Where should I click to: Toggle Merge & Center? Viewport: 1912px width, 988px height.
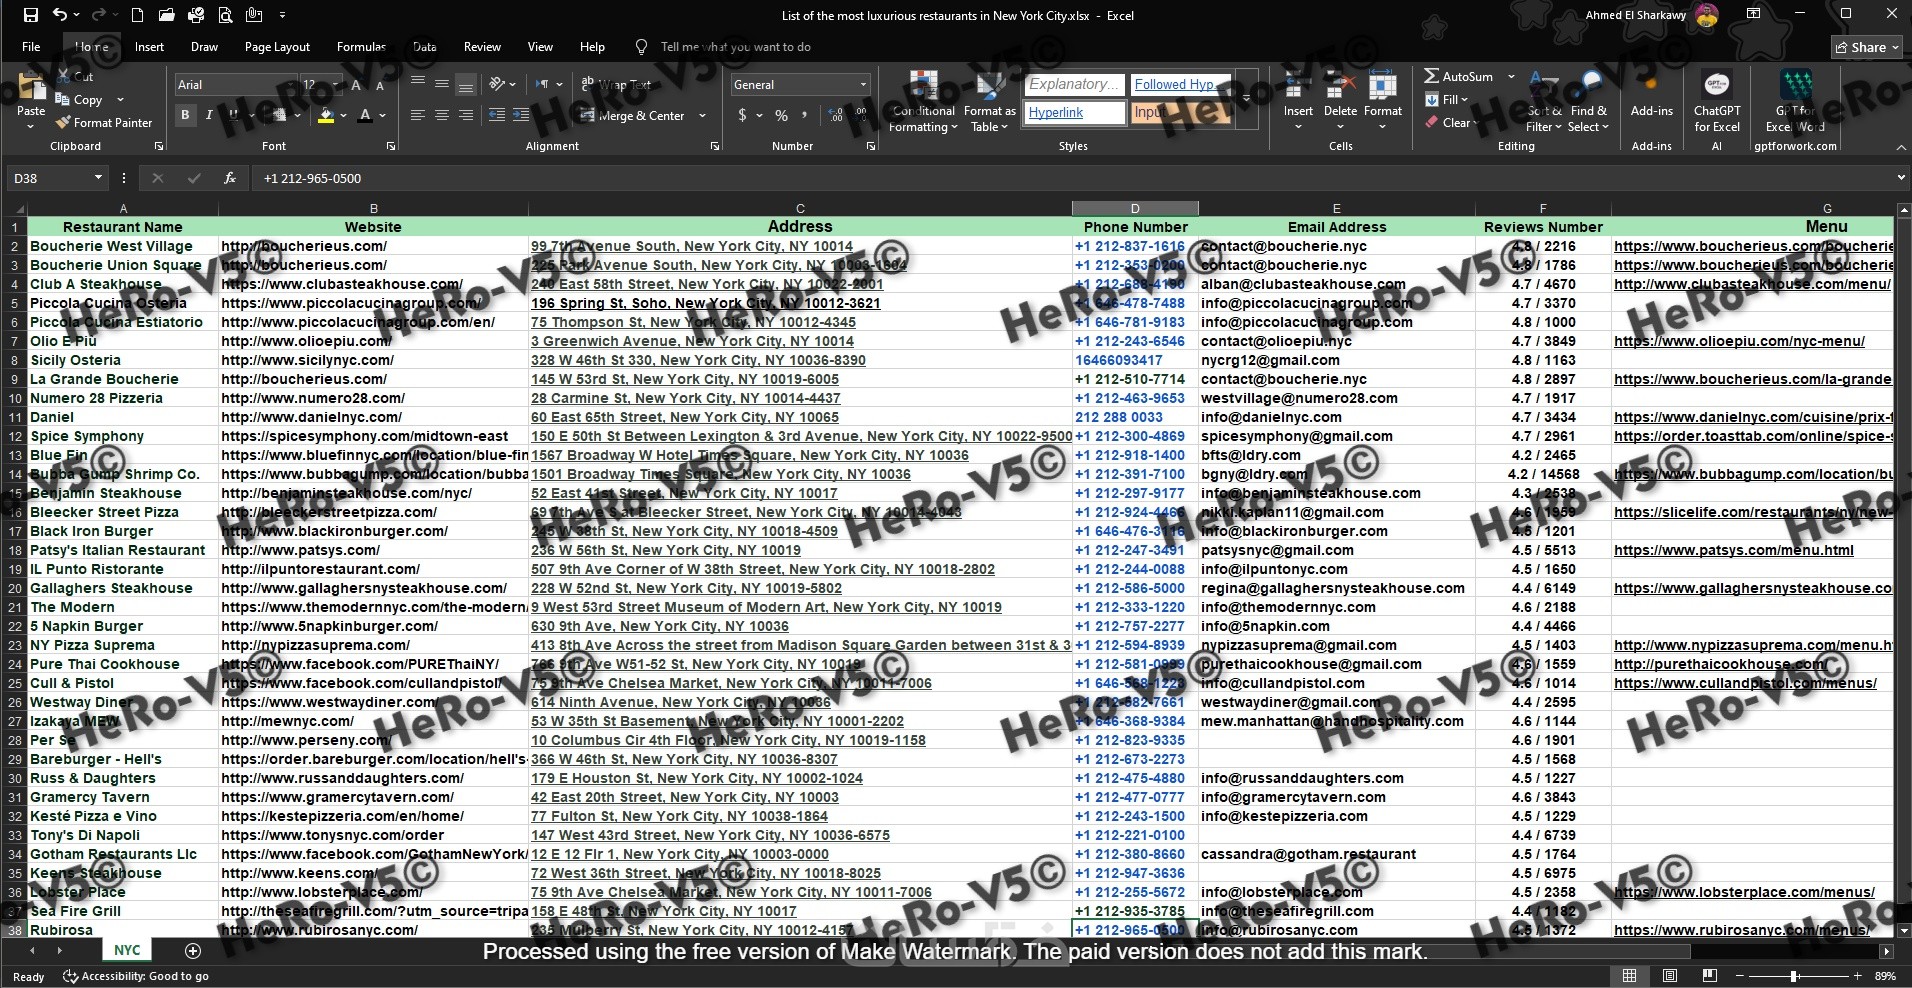634,116
